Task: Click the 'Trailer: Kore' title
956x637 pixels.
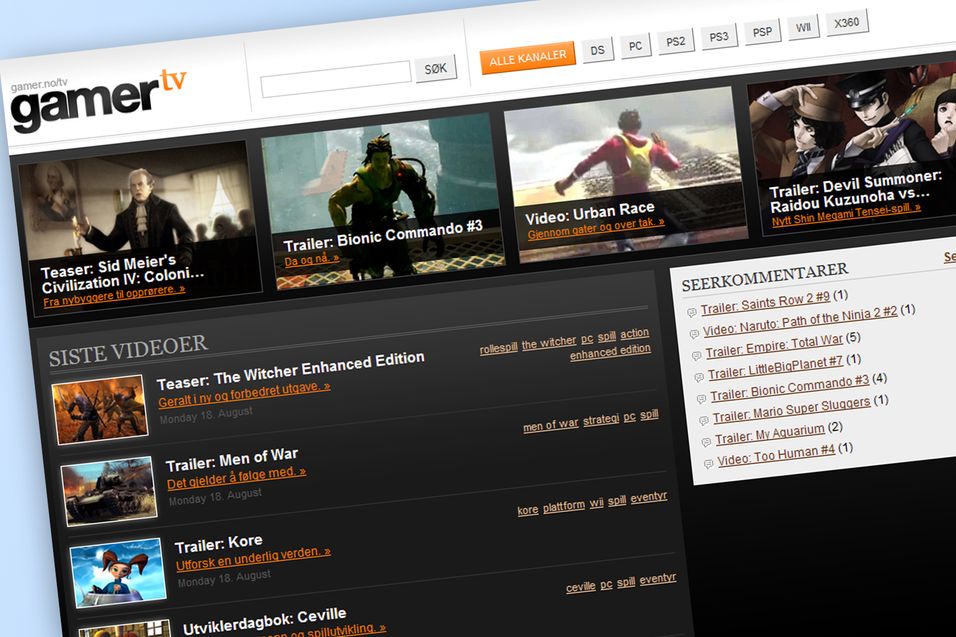Action: pyautogui.click(x=218, y=543)
